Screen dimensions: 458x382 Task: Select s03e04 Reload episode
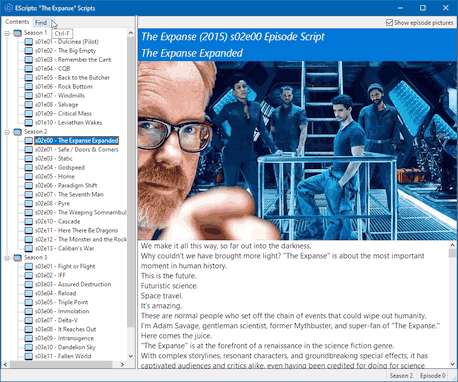pos(55,293)
